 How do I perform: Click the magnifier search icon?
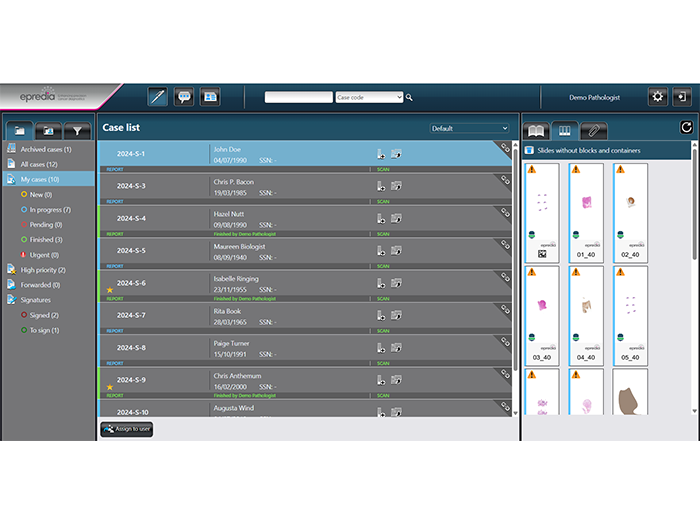(409, 97)
